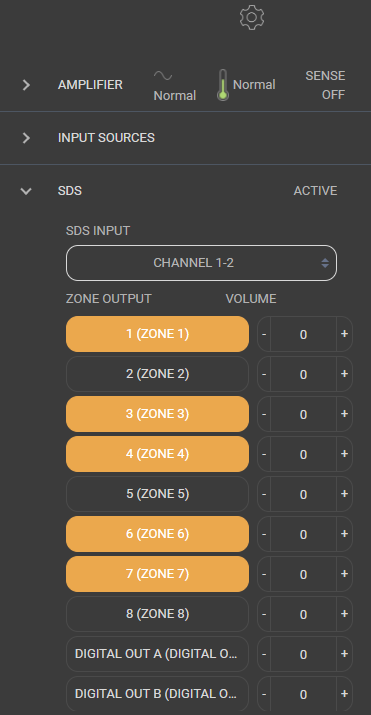Open the settings gear icon
Viewport: 371px width, 715px height.
point(252,18)
